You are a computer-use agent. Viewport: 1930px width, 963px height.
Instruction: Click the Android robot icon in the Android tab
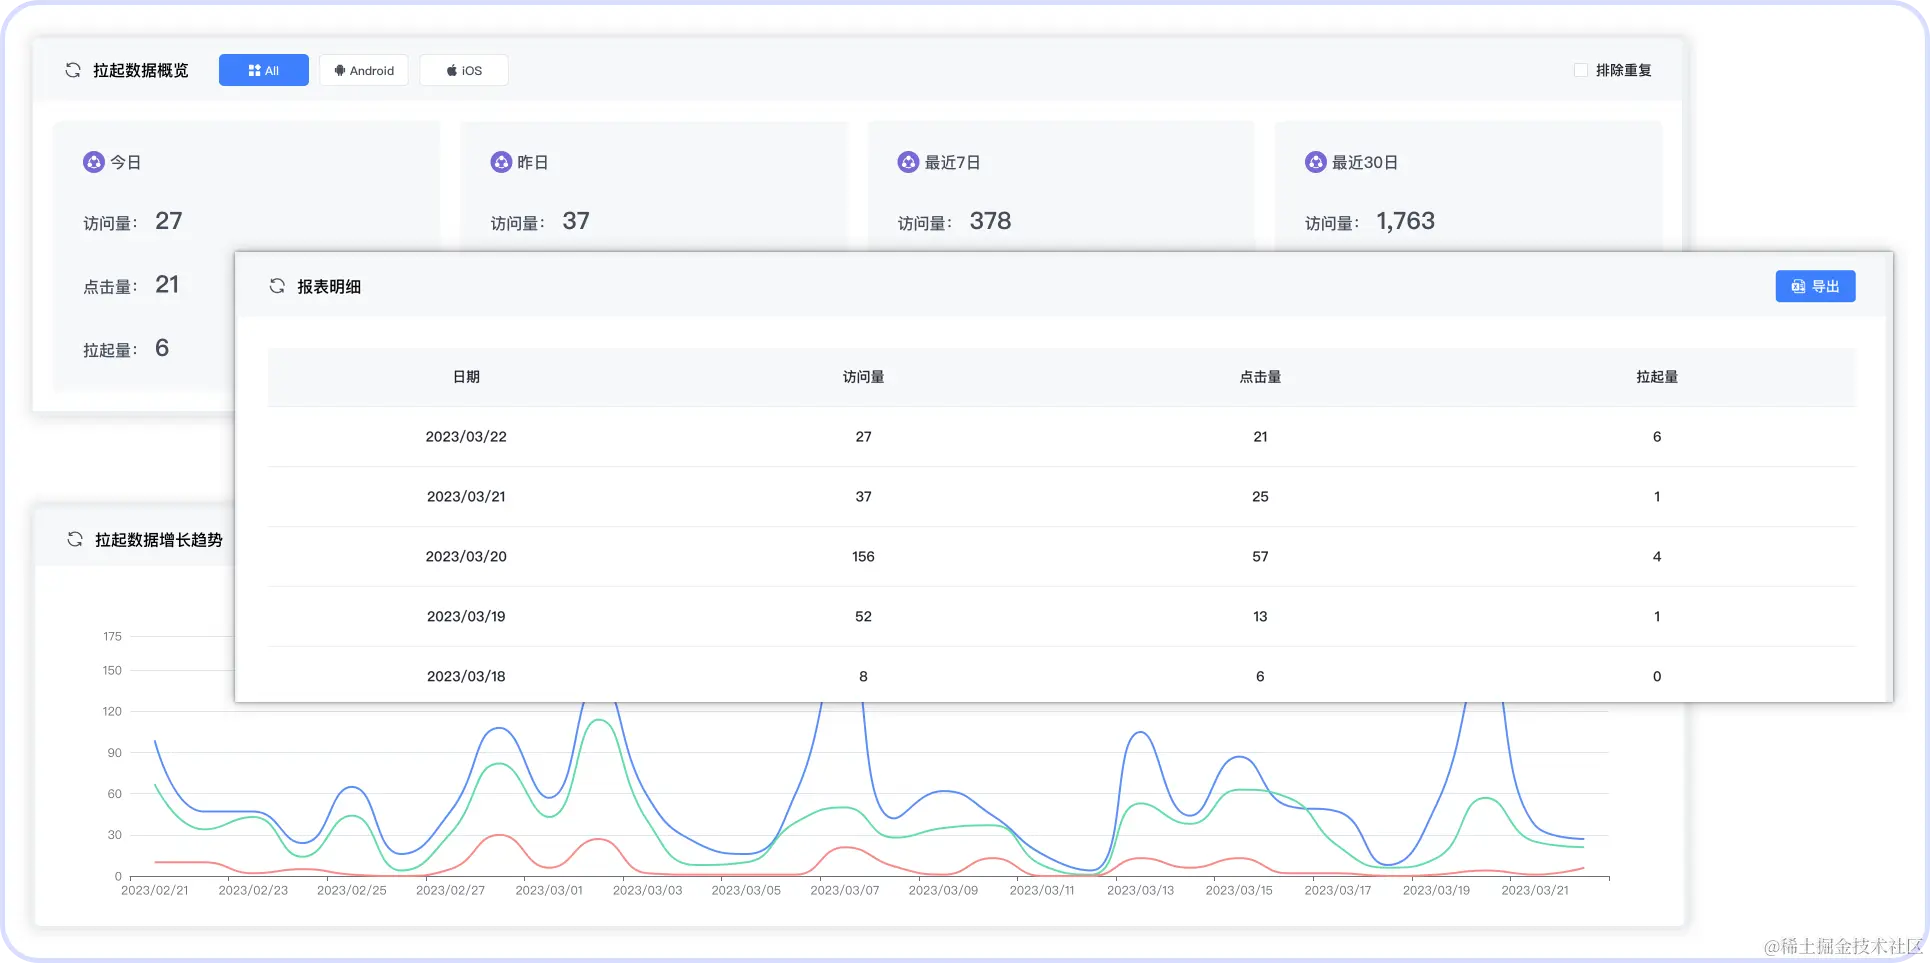(x=340, y=70)
